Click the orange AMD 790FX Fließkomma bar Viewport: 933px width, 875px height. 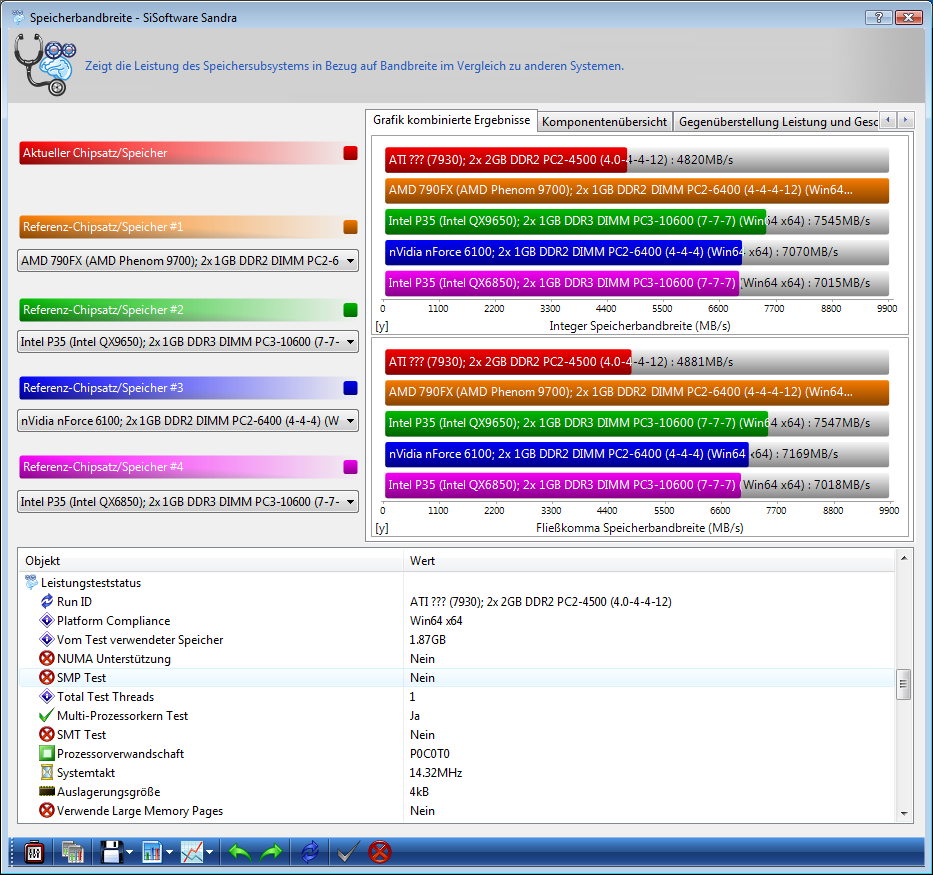(x=637, y=393)
